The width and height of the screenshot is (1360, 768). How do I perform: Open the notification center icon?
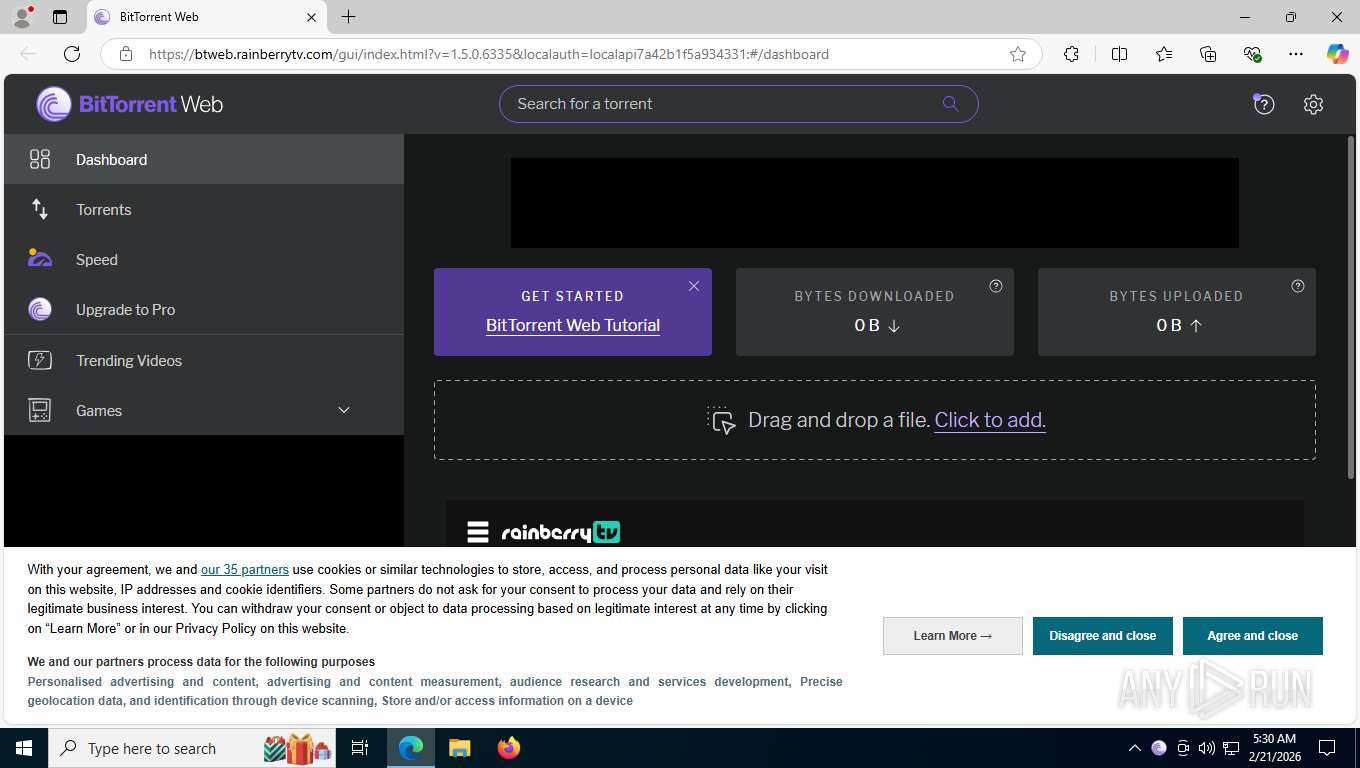point(1327,748)
